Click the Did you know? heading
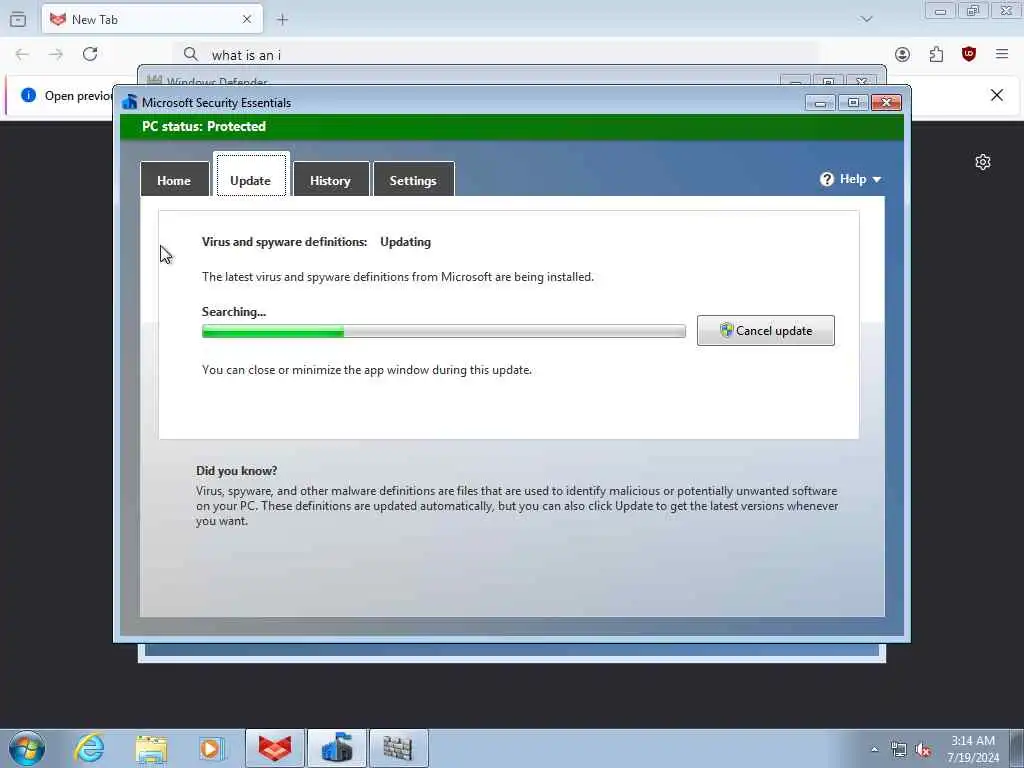Screen dimensions: 1024x768 point(236,471)
